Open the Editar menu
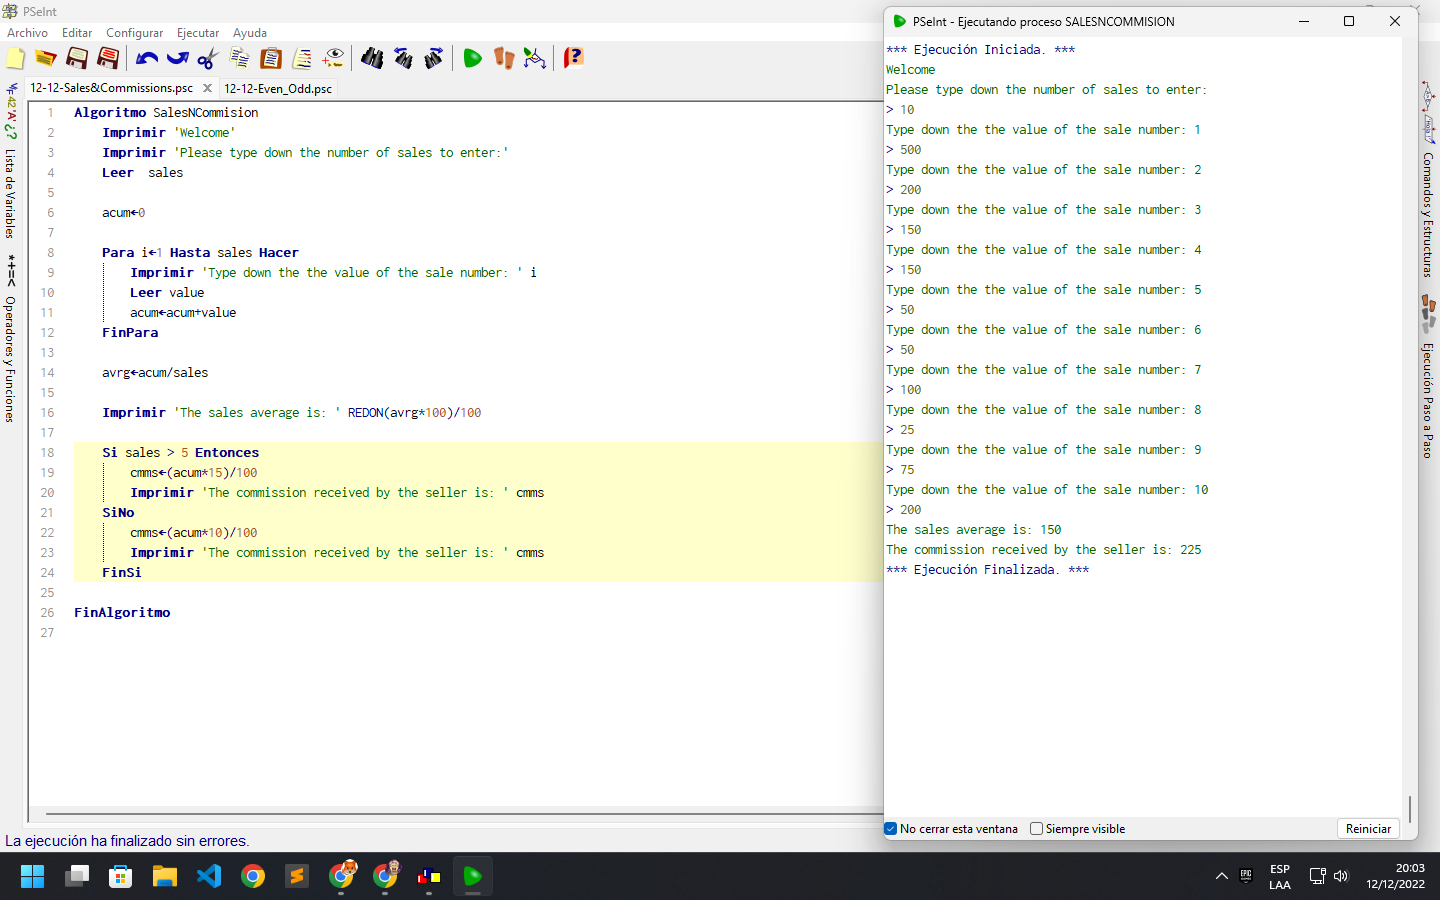Image resolution: width=1440 pixels, height=900 pixels. [77, 33]
